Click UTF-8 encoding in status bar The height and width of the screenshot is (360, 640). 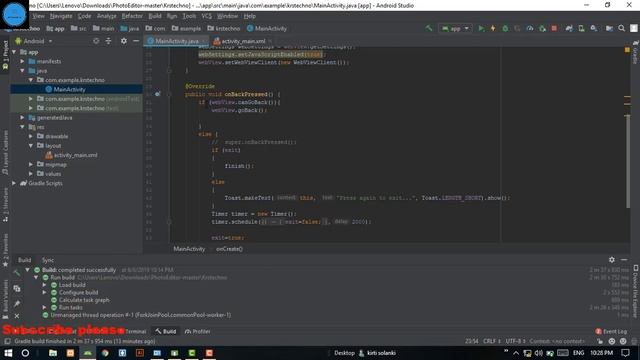pyautogui.click(x=516, y=341)
